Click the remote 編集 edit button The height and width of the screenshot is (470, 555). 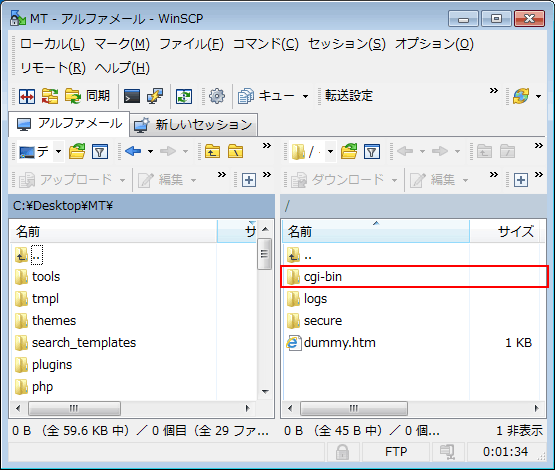tap(433, 180)
